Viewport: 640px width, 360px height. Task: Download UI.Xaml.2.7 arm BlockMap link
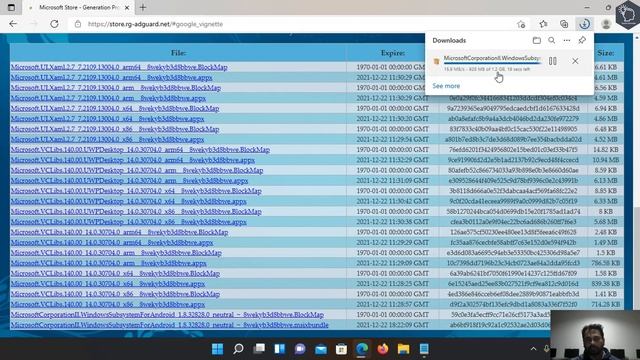116,88
